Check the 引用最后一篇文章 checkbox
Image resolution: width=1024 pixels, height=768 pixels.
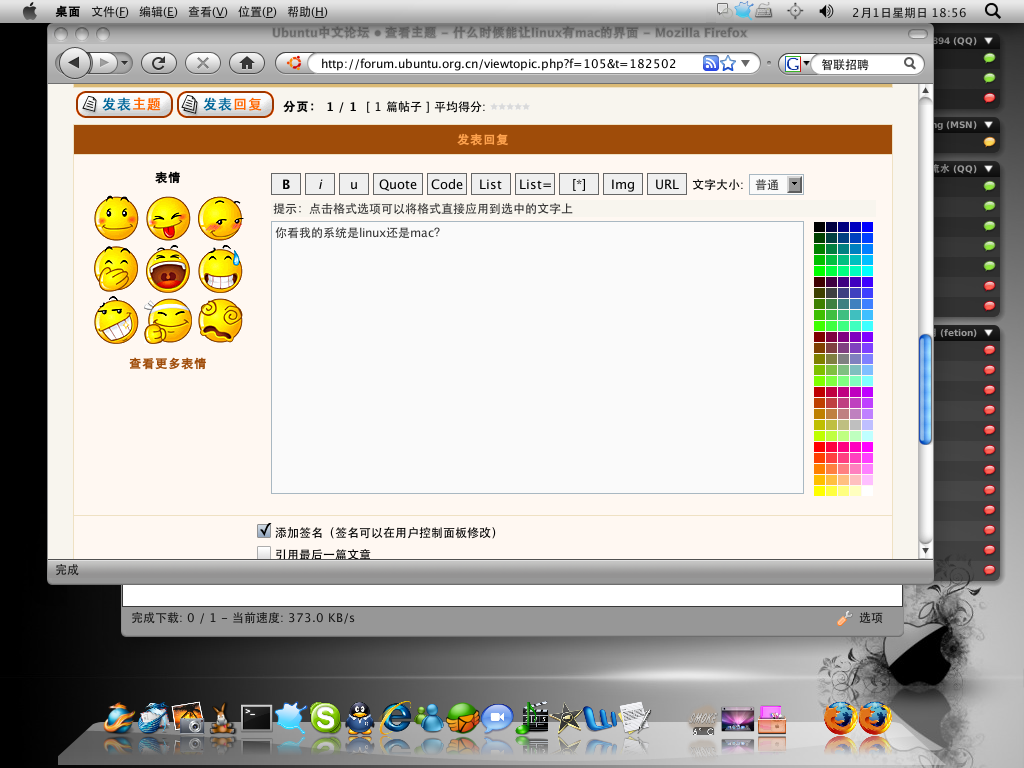pyautogui.click(x=264, y=552)
